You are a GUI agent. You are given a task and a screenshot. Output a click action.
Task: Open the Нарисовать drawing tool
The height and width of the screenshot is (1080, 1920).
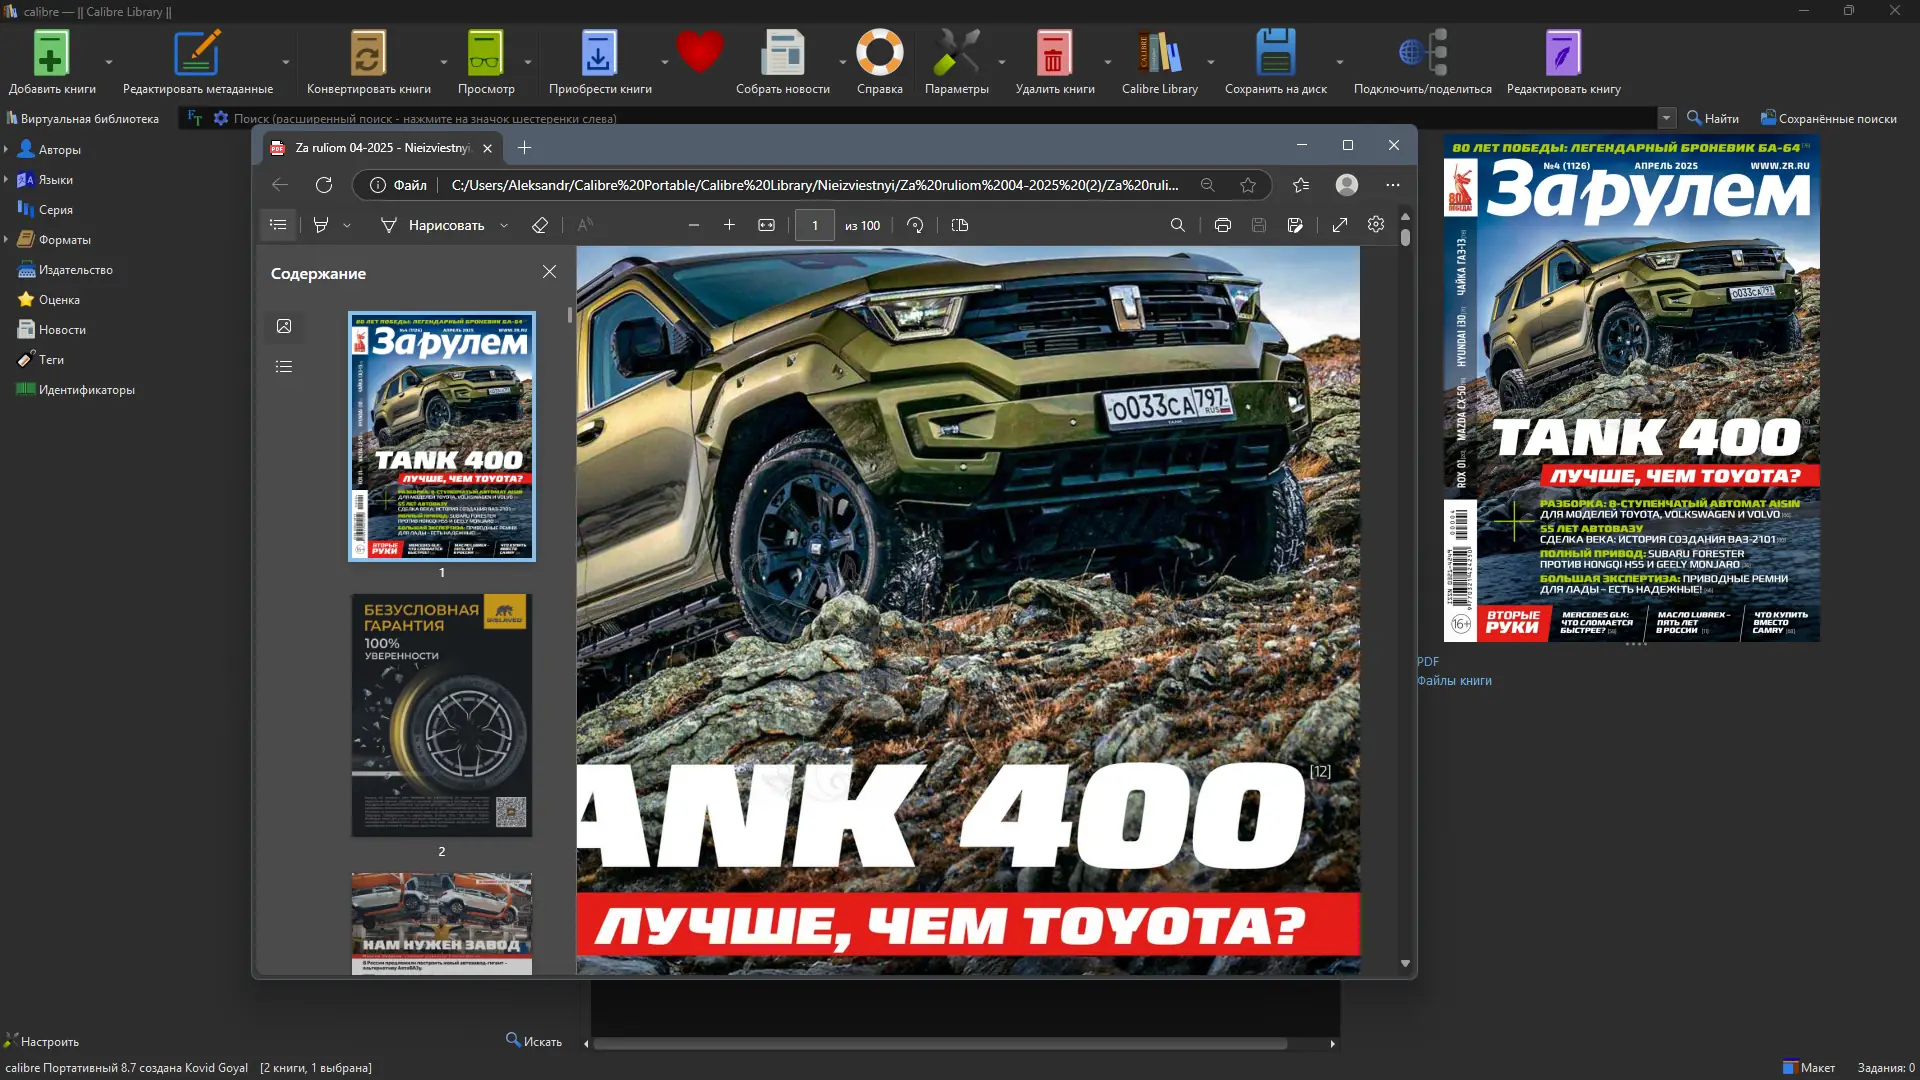click(x=440, y=224)
